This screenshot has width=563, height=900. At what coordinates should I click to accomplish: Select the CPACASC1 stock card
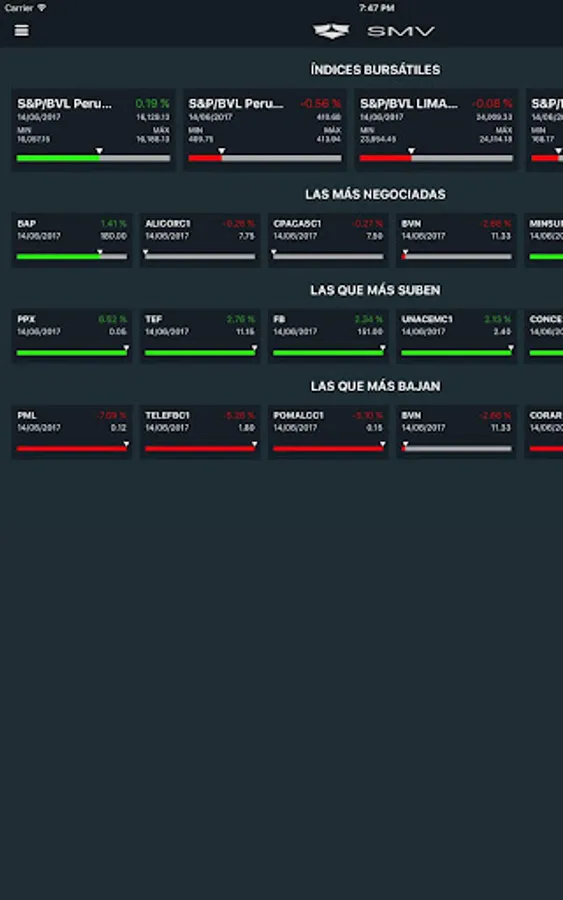(x=328, y=240)
